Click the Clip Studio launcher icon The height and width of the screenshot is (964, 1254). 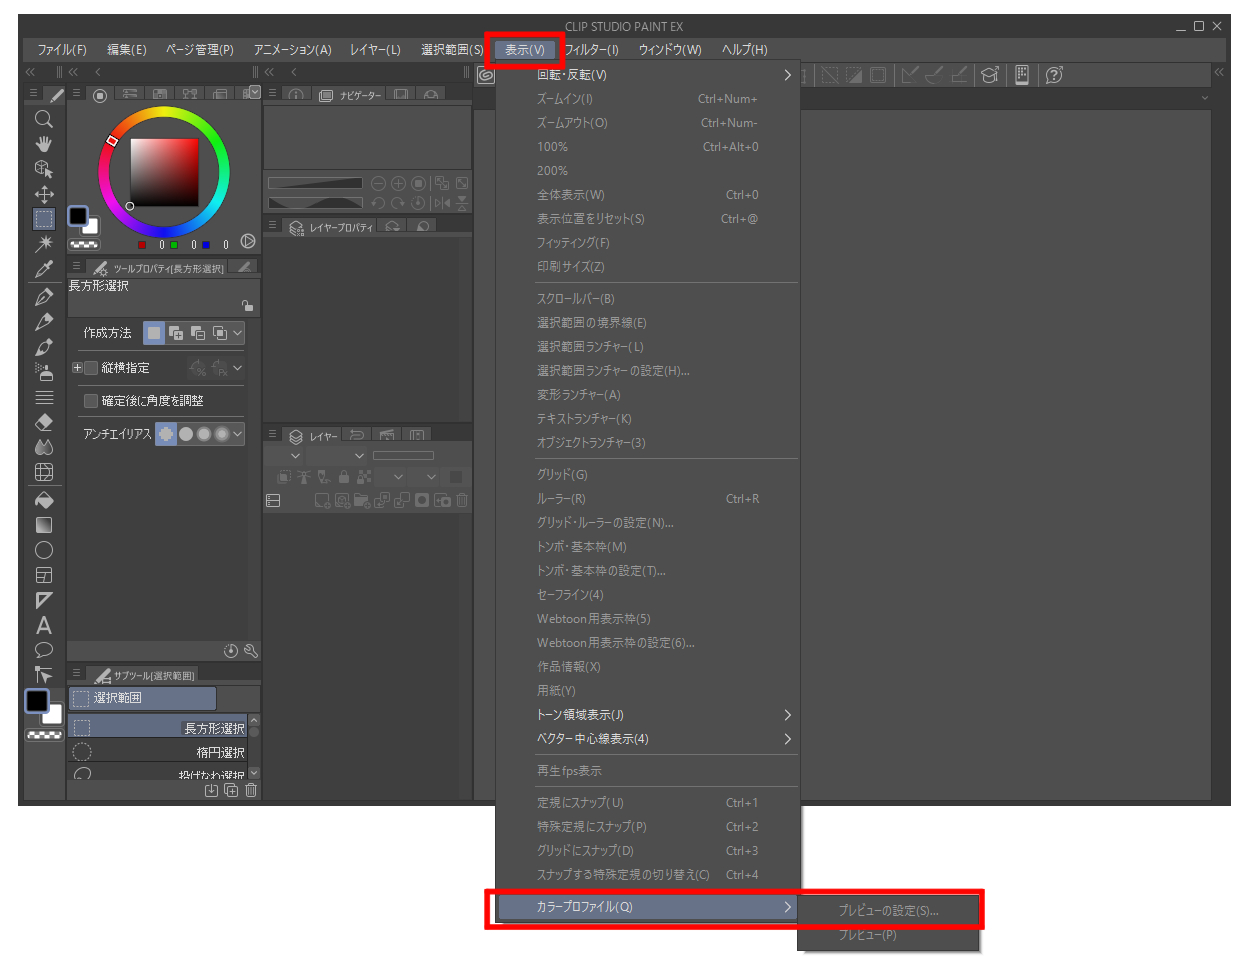pos(486,75)
